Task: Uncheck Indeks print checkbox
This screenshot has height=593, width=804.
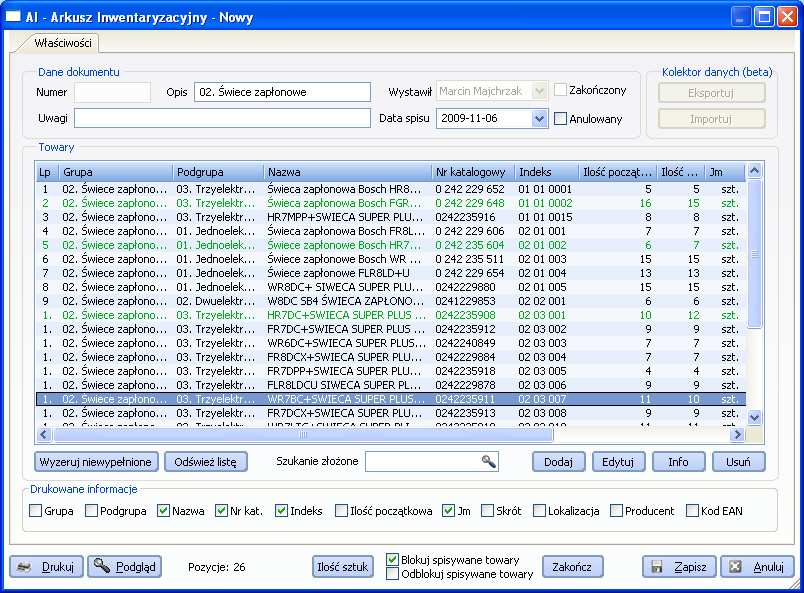Action: [x=281, y=510]
